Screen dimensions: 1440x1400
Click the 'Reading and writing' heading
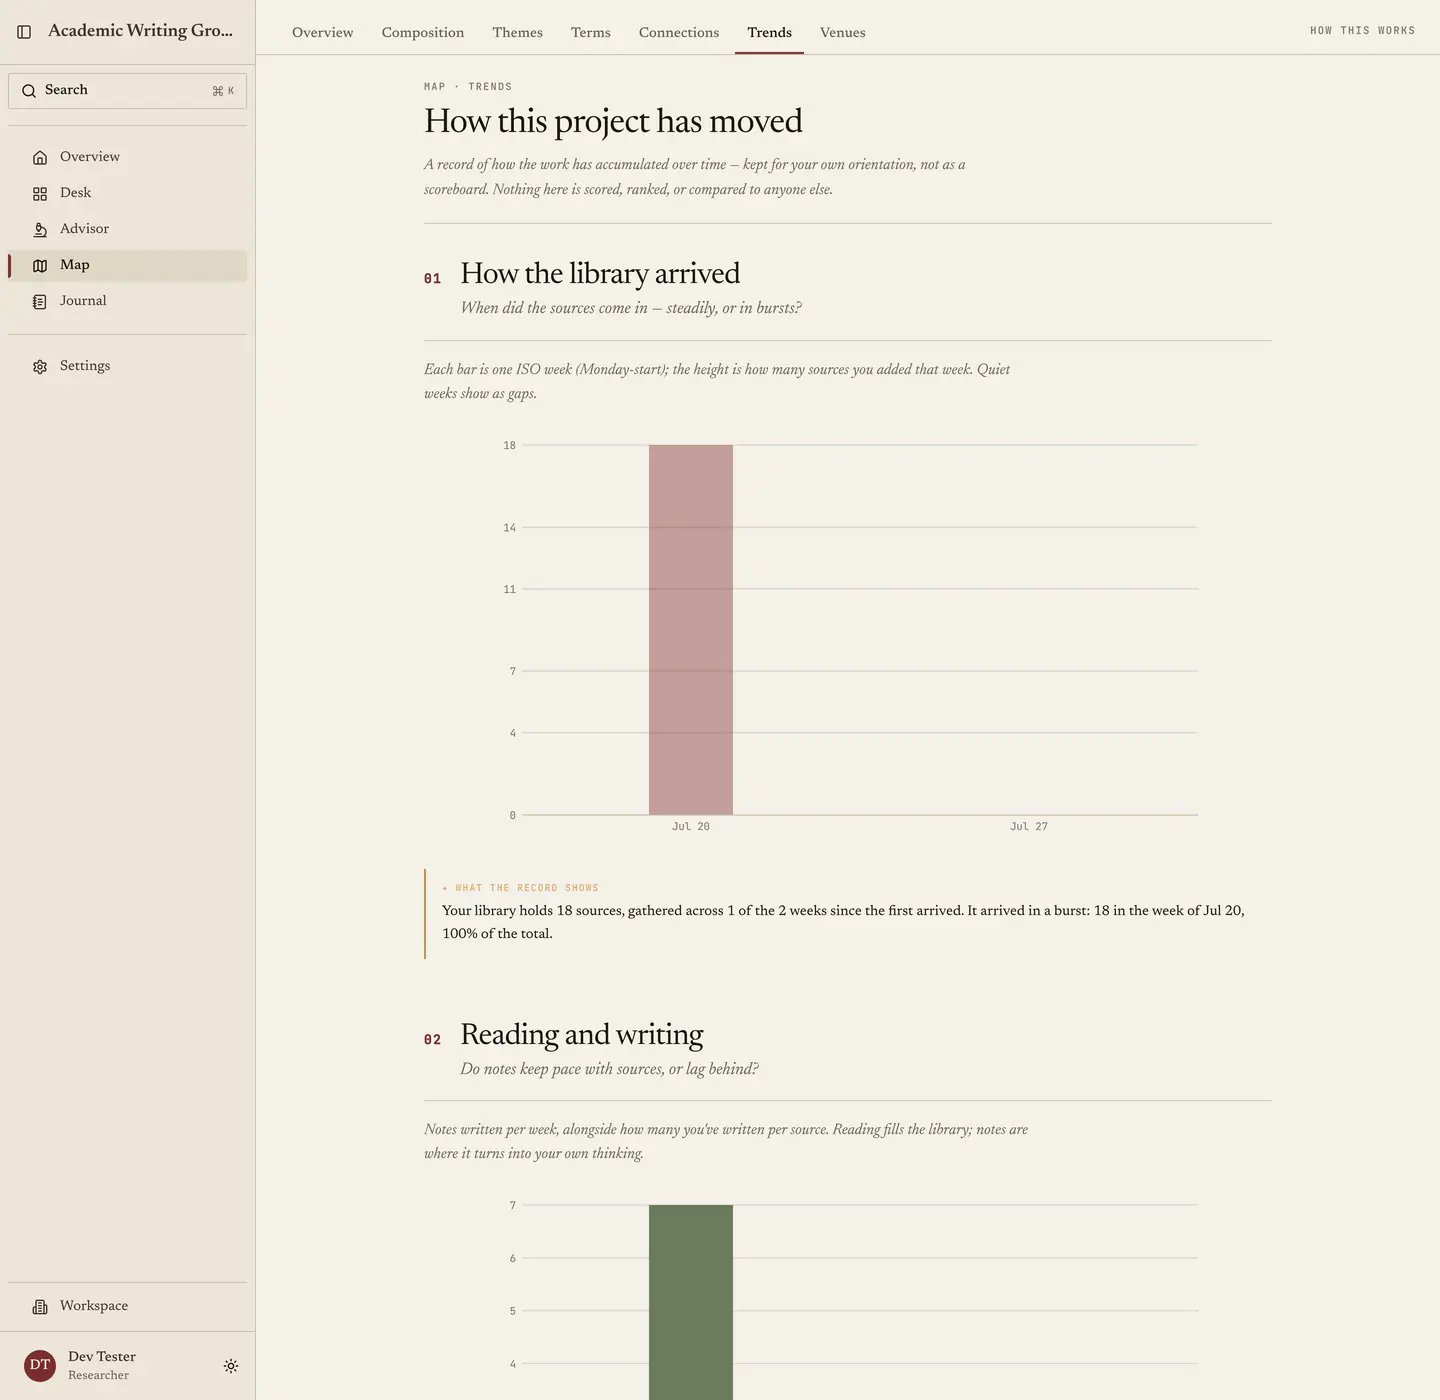coord(582,1034)
